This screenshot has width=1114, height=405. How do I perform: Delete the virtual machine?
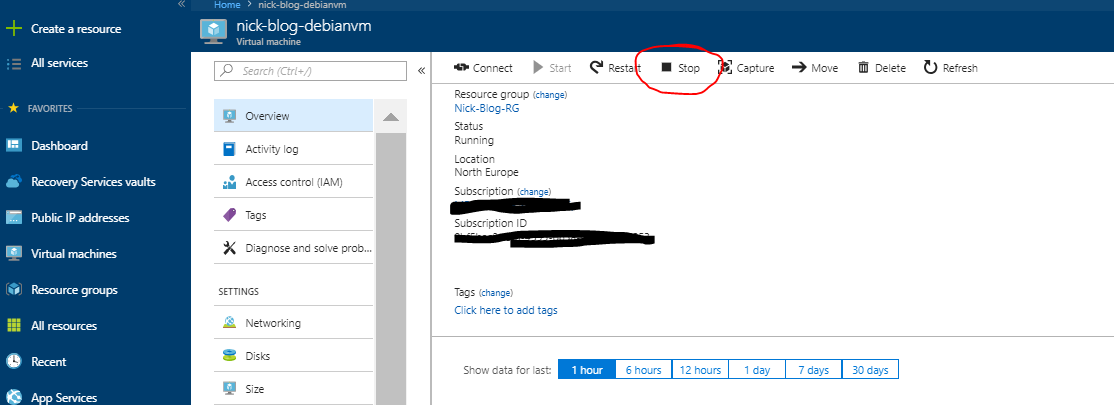point(882,68)
